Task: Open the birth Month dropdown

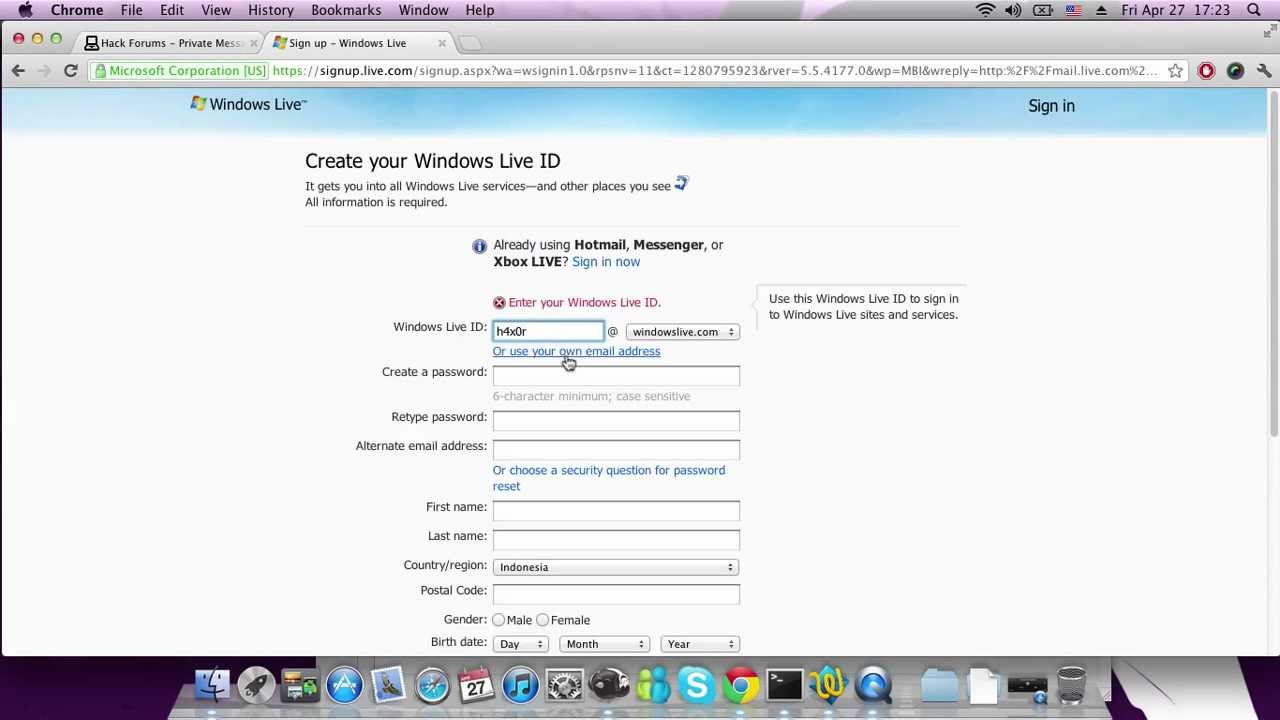Action: 605,644
